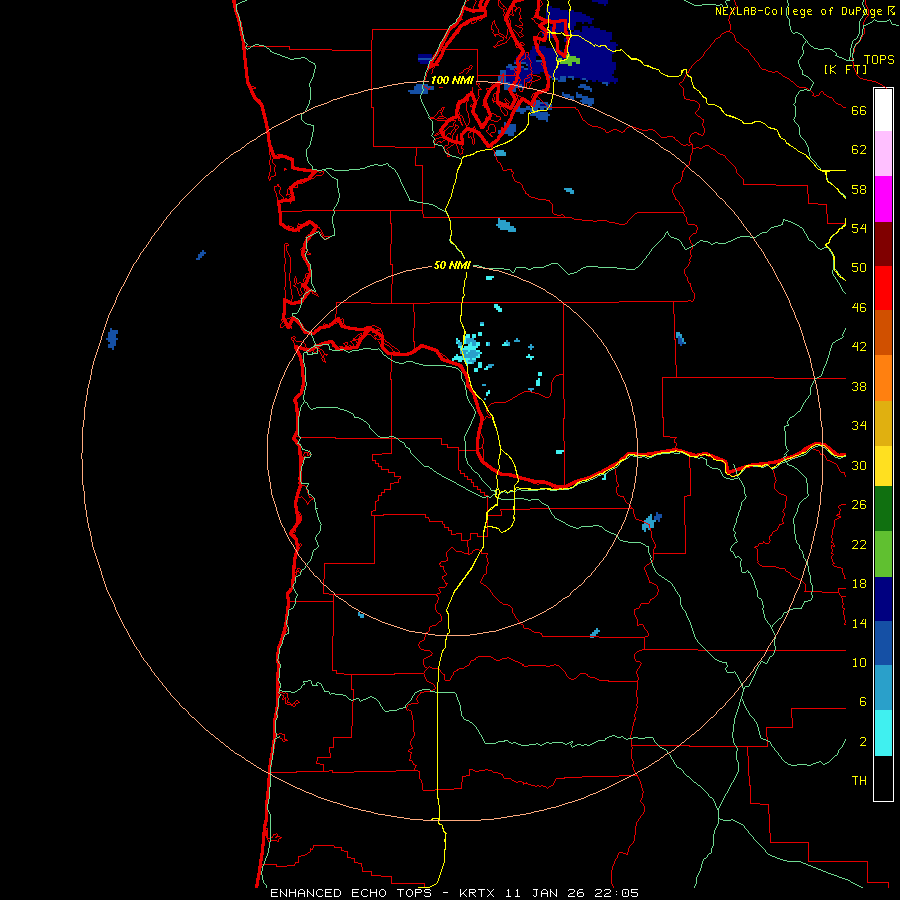The image size is (900, 900).
Task: Click the TH legend label
Action: pos(859,781)
